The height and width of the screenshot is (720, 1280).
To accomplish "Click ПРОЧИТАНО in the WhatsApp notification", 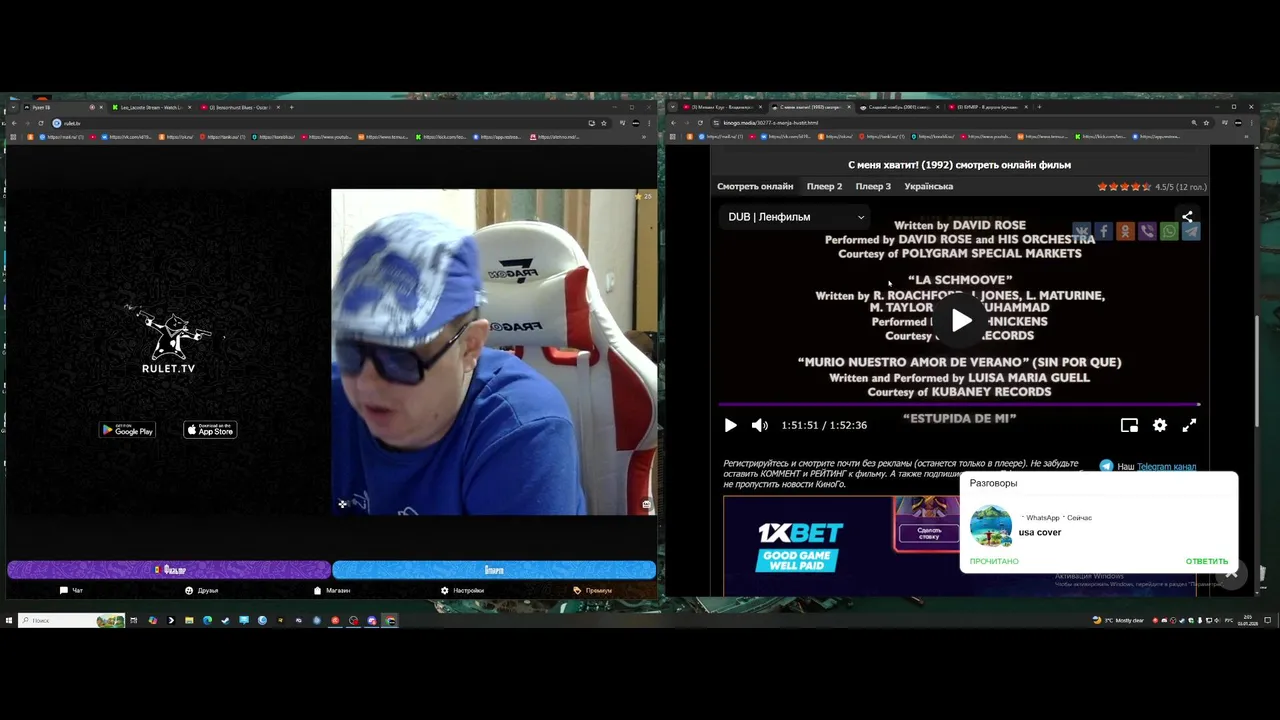I will (x=994, y=561).
